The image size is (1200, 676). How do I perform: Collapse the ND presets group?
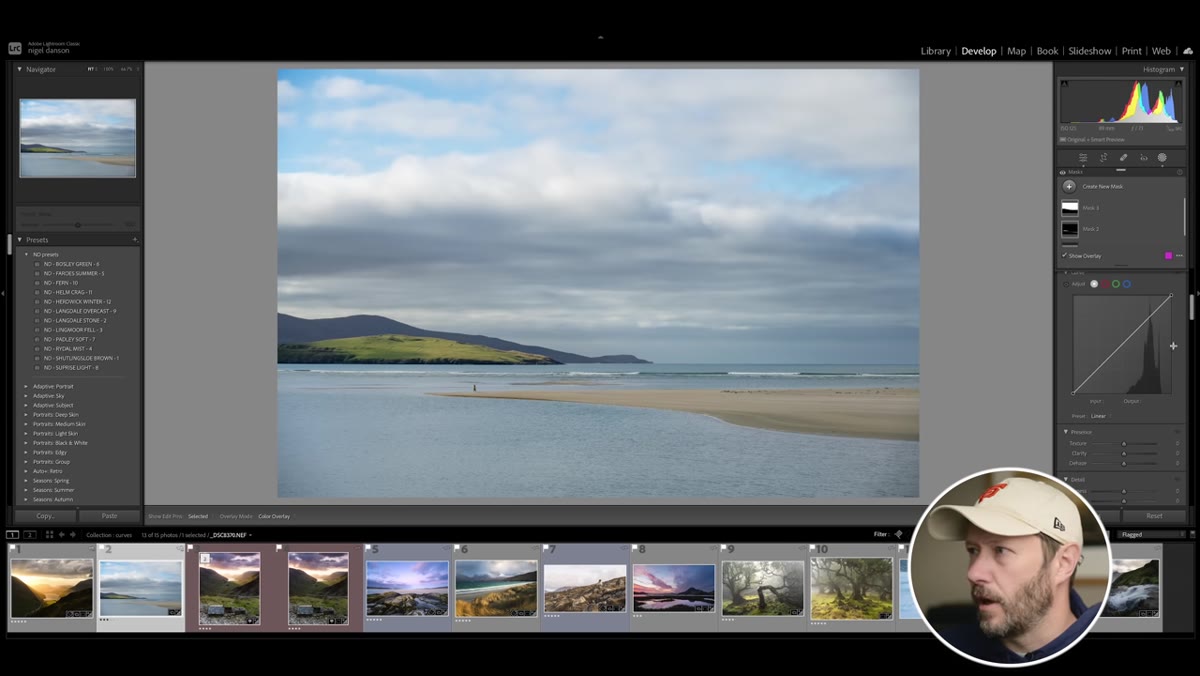click(x=27, y=254)
